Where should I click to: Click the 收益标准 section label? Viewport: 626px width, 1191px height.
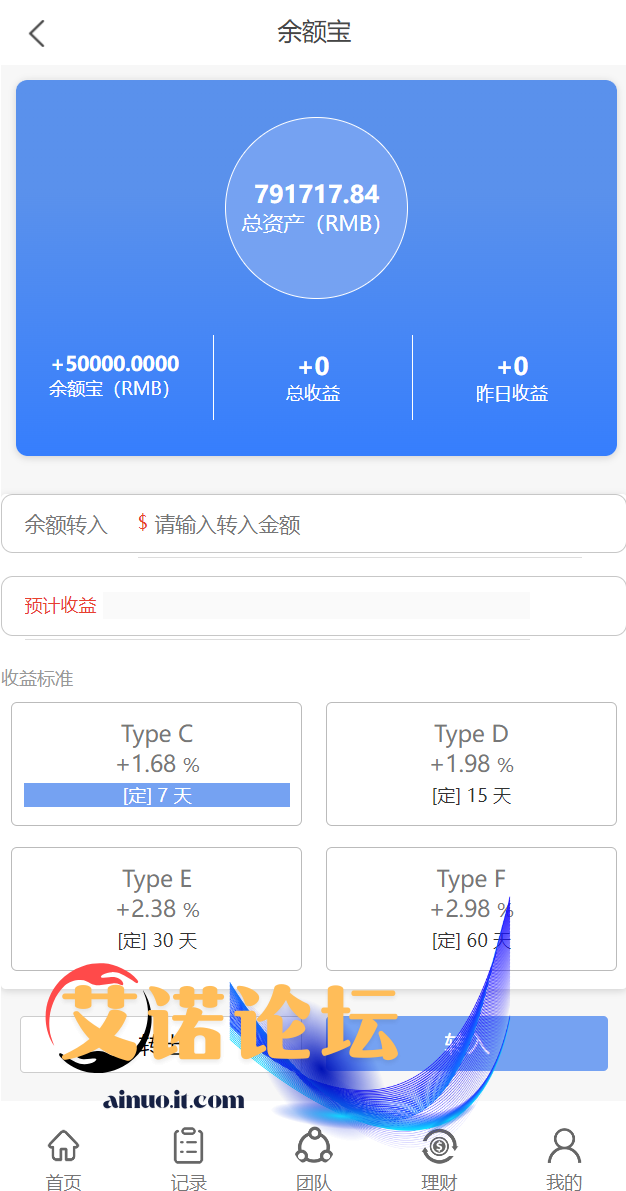pos(37,679)
